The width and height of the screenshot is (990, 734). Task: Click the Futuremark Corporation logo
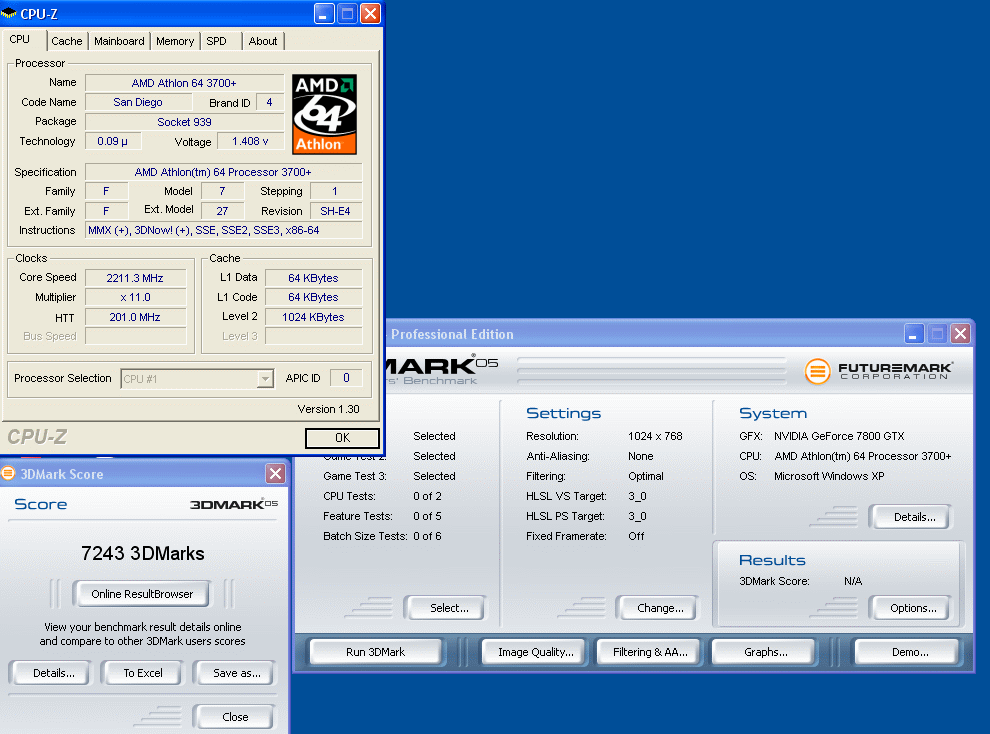[878, 370]
